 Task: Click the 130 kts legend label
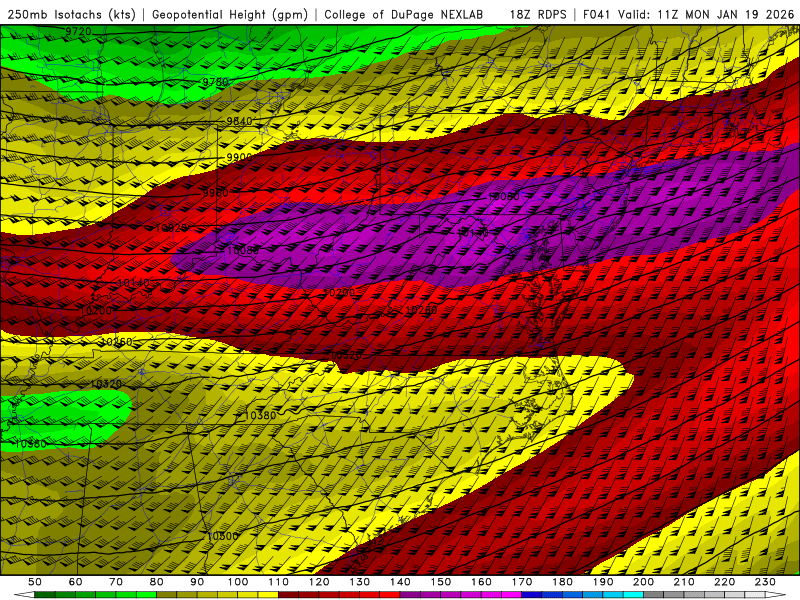click(360, 582)
